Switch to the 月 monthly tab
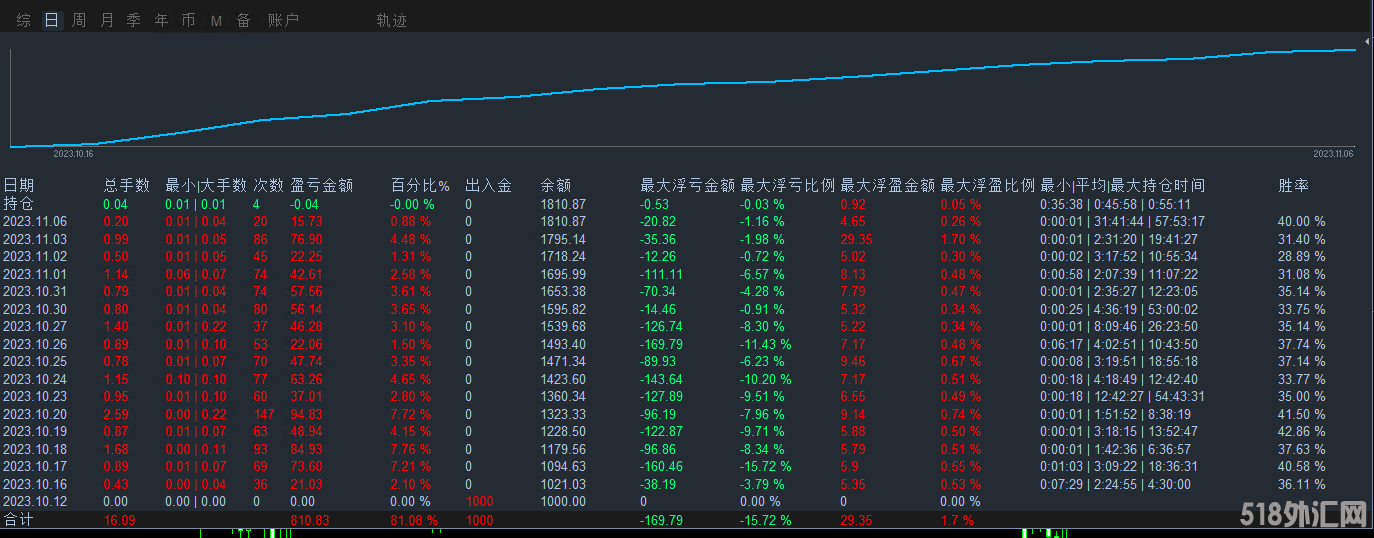The image size is (1374, 538). 107,20
